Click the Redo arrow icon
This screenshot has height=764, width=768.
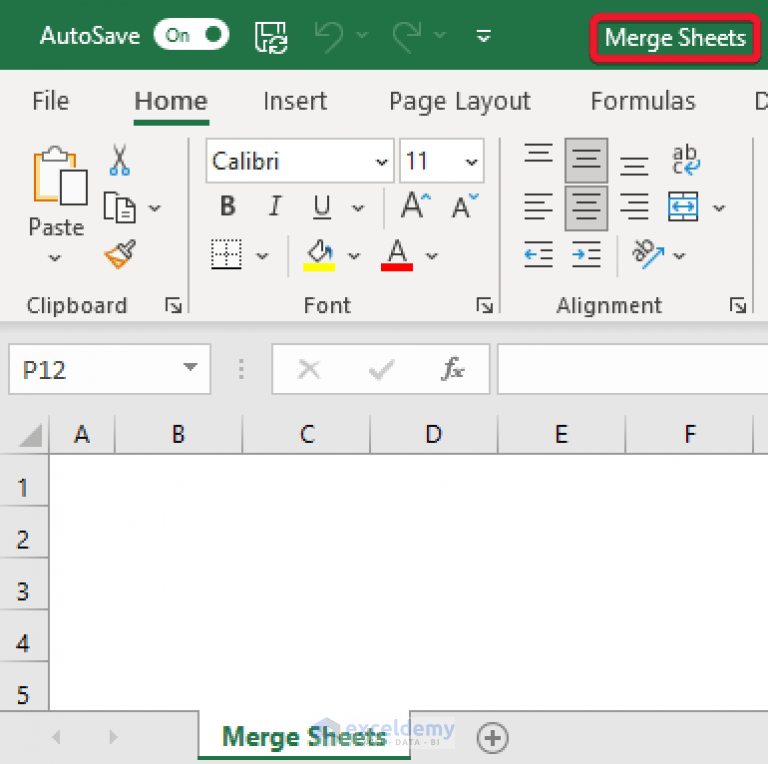(x=407, y=36)
